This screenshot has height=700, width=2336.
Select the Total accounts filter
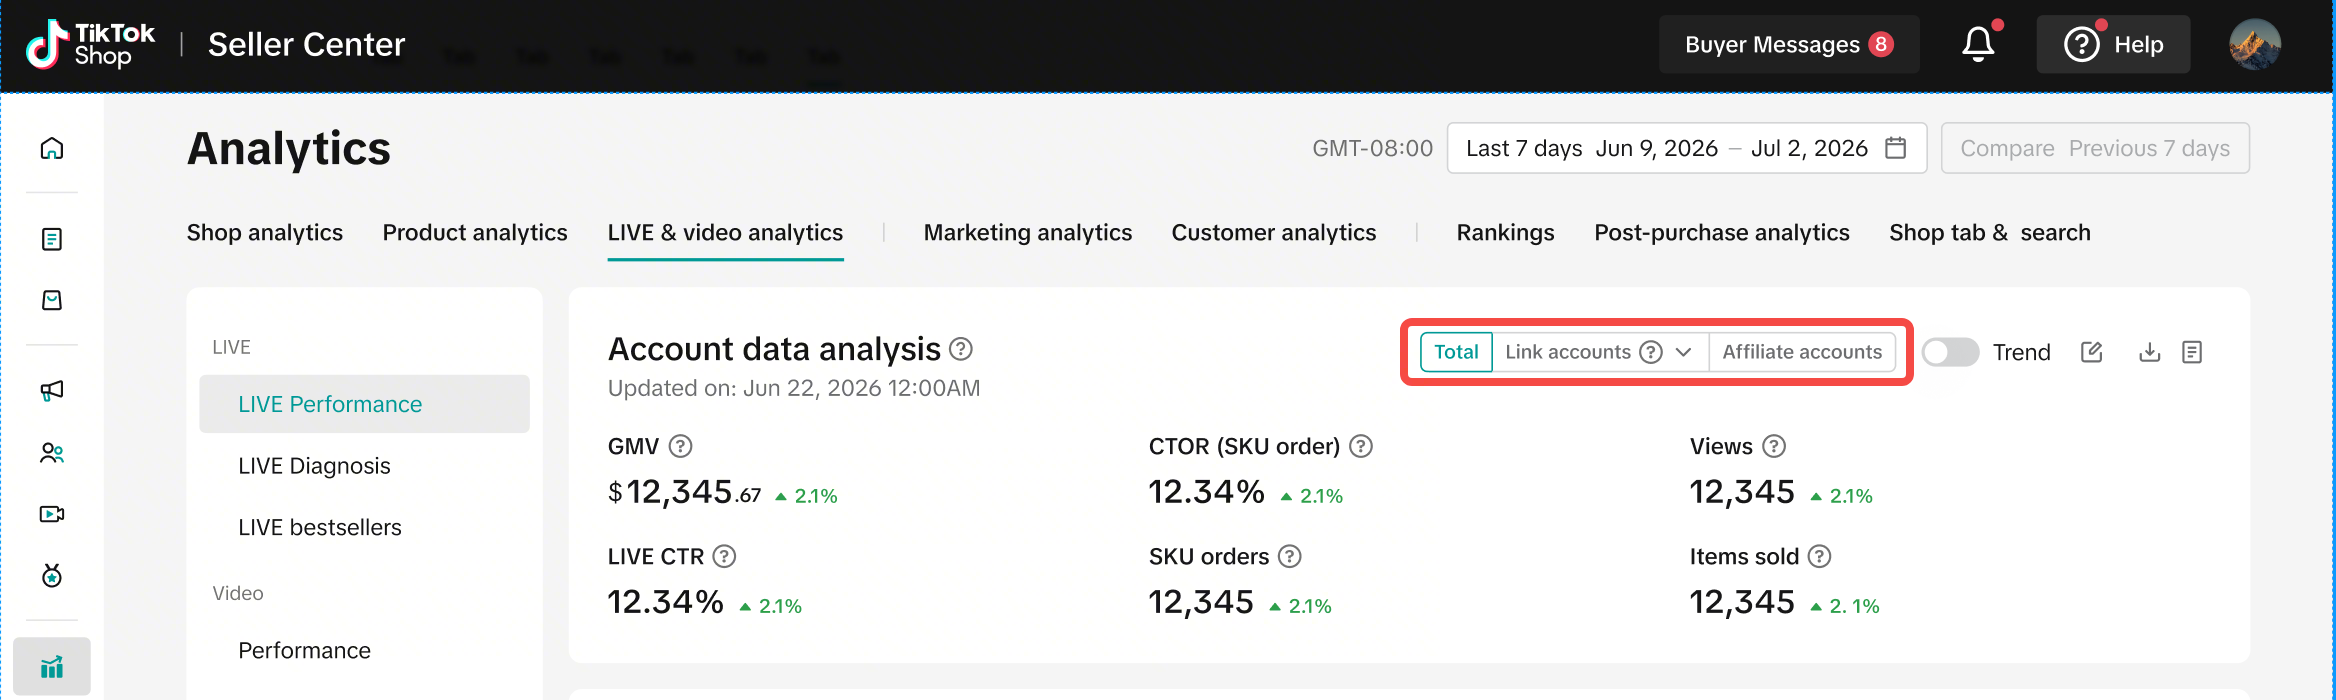[x=1456, y=352]
